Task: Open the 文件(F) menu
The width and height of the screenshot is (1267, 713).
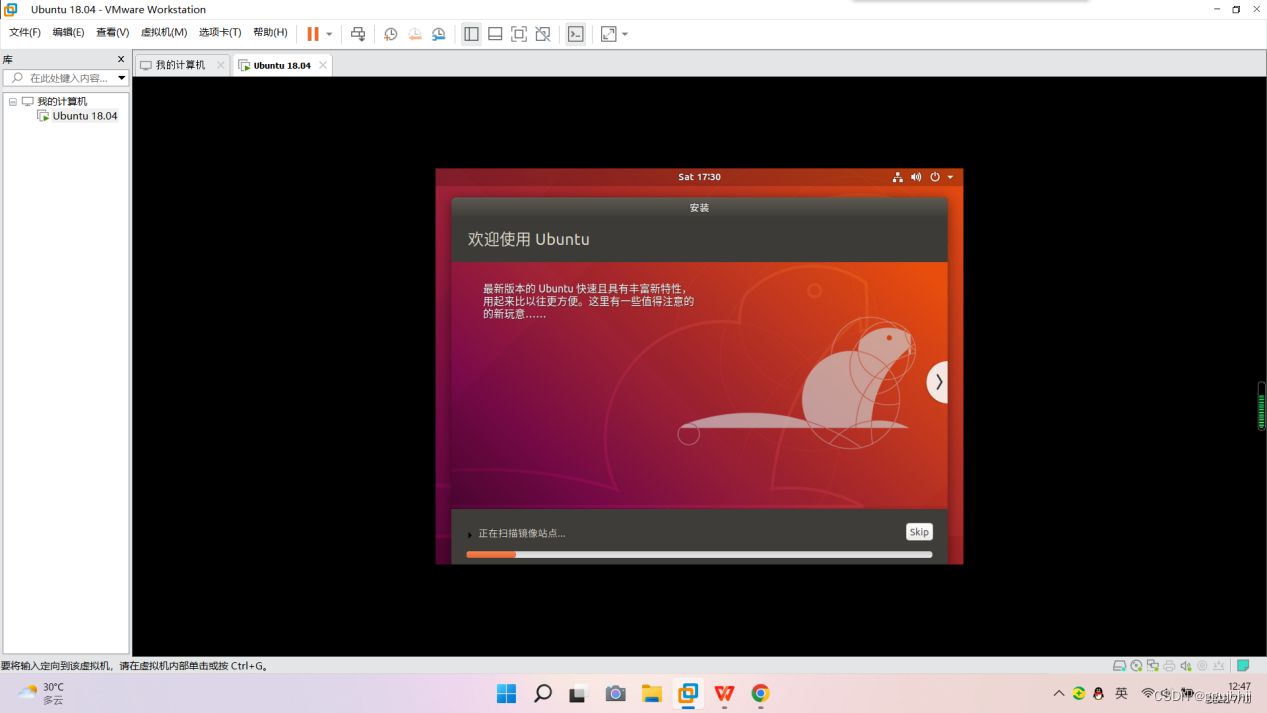Action: 25,32
